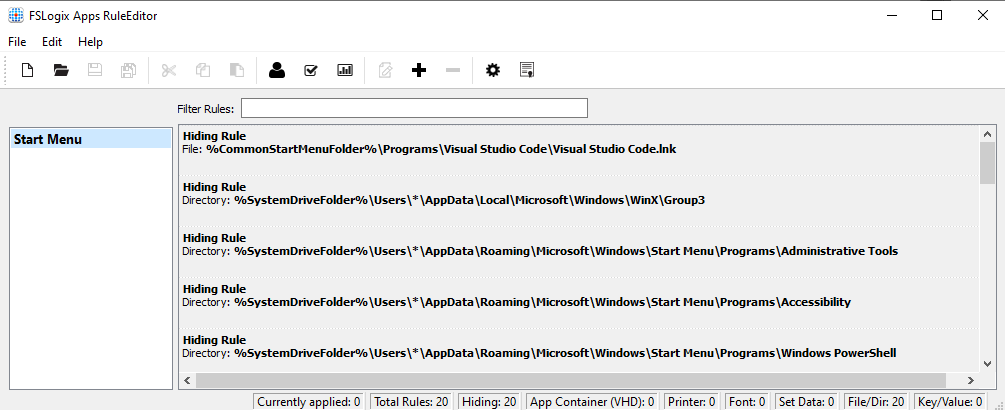Screen dimensions: 1005x410
Task: Click vertical scrollbar down arrow
Action: (988, 363)
